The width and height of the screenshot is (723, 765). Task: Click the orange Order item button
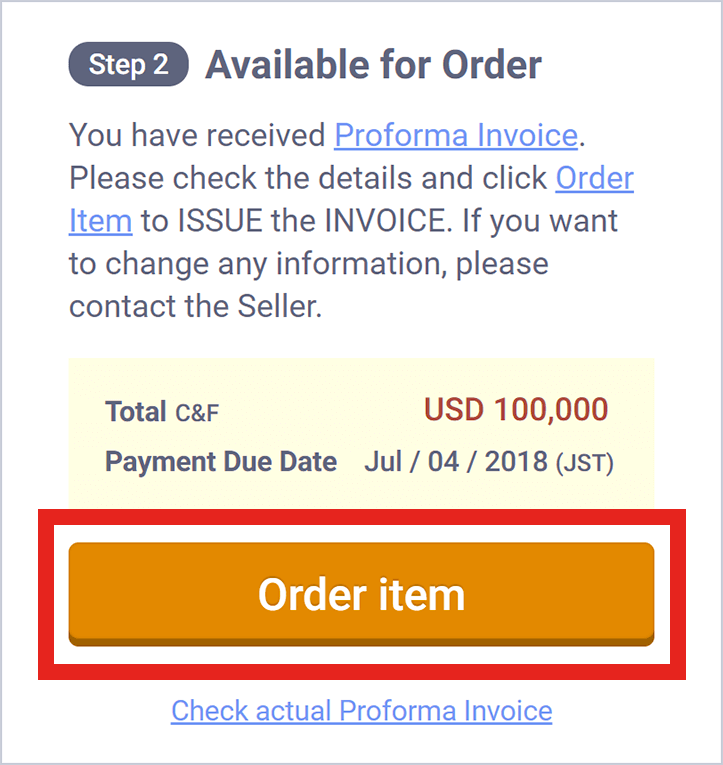(361, 594)
